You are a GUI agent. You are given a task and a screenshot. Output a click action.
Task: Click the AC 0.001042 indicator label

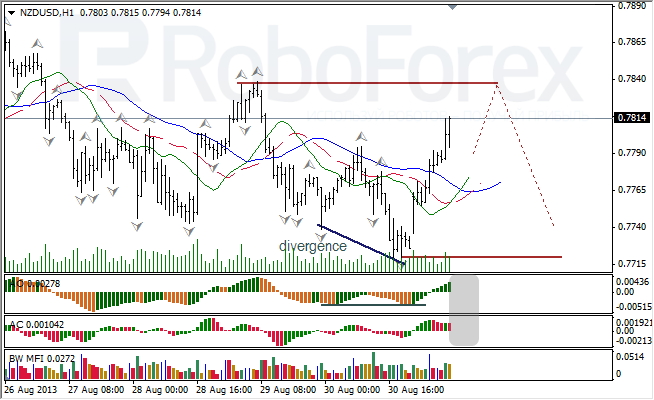[x=37, y=325]
